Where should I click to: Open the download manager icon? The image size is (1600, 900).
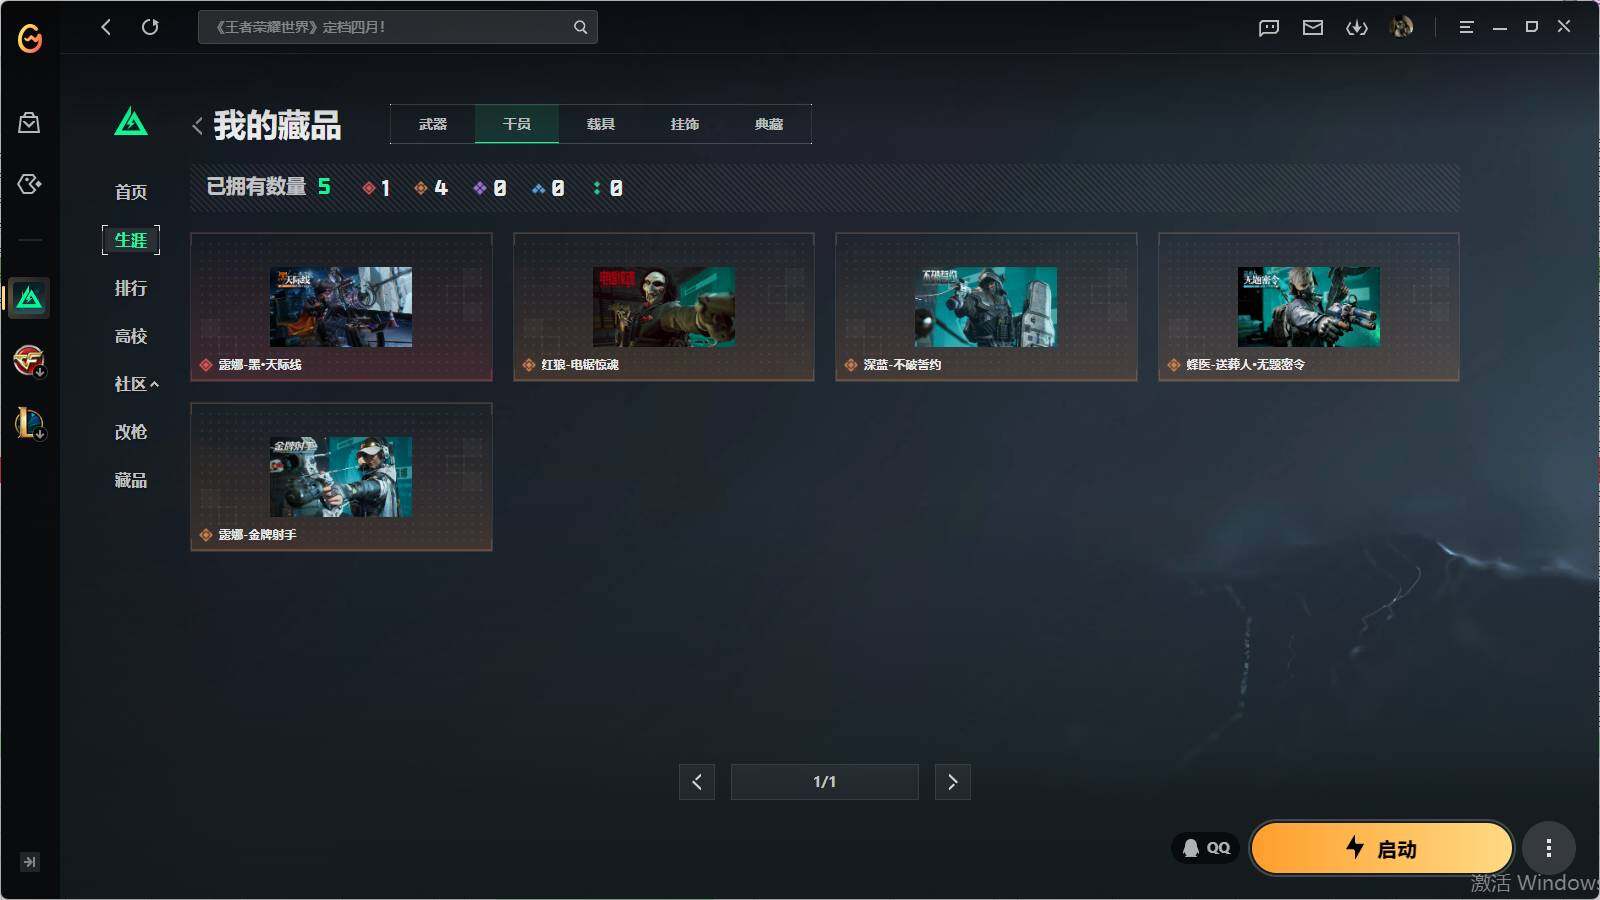pyautogui.click(x=1357, y=27)
